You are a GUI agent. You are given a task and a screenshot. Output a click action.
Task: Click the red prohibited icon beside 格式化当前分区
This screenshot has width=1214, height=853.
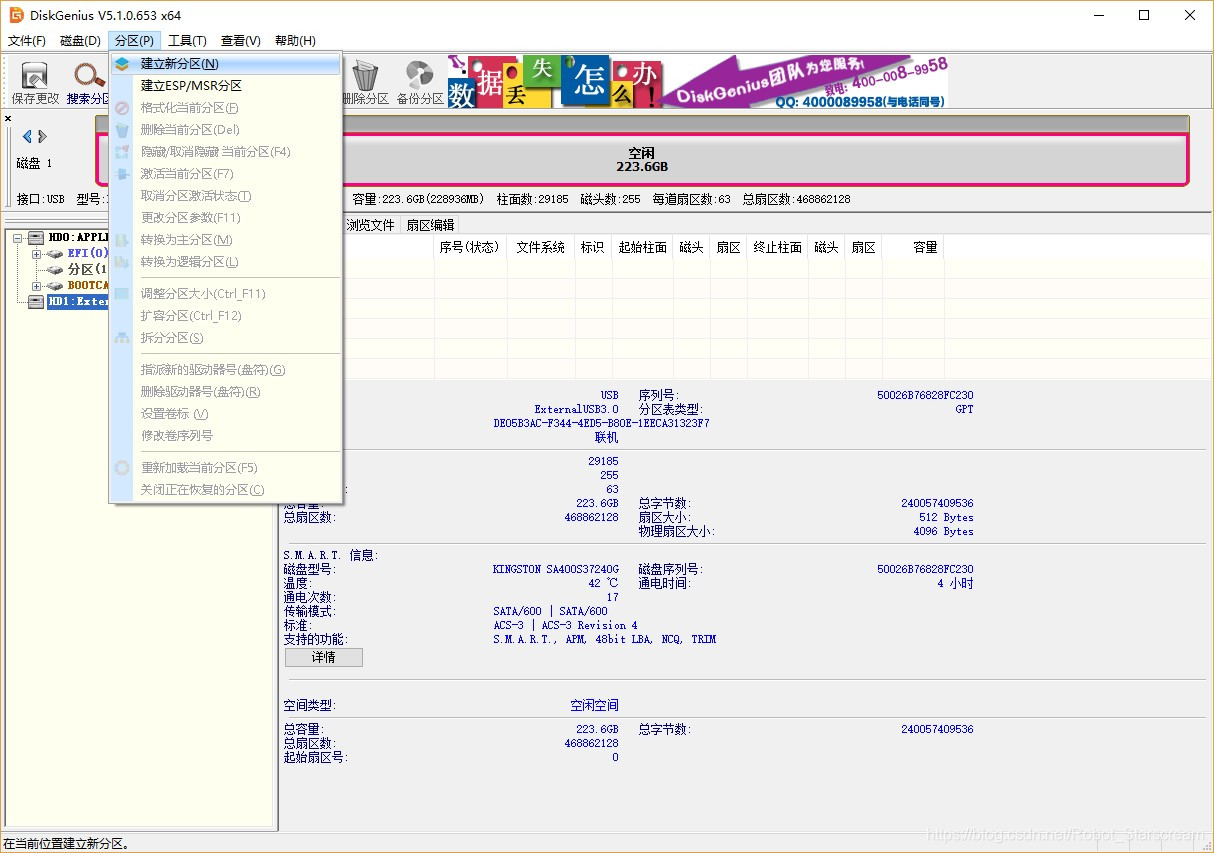pyautogui.click(x=122, y=108)
